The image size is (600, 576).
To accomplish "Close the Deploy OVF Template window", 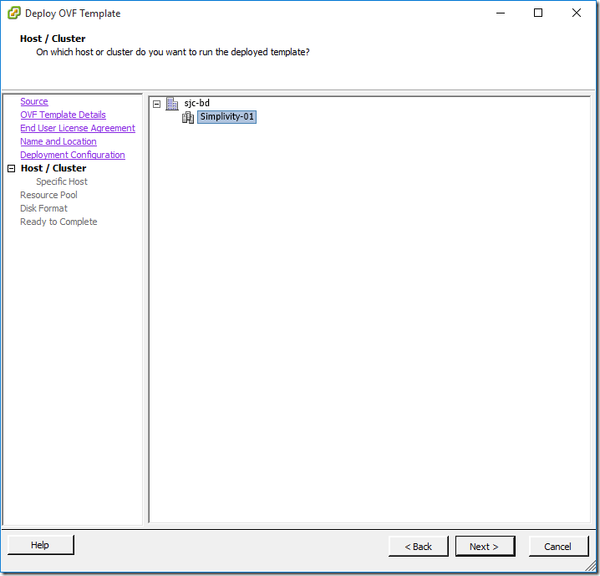I will (x=576, y=13).
